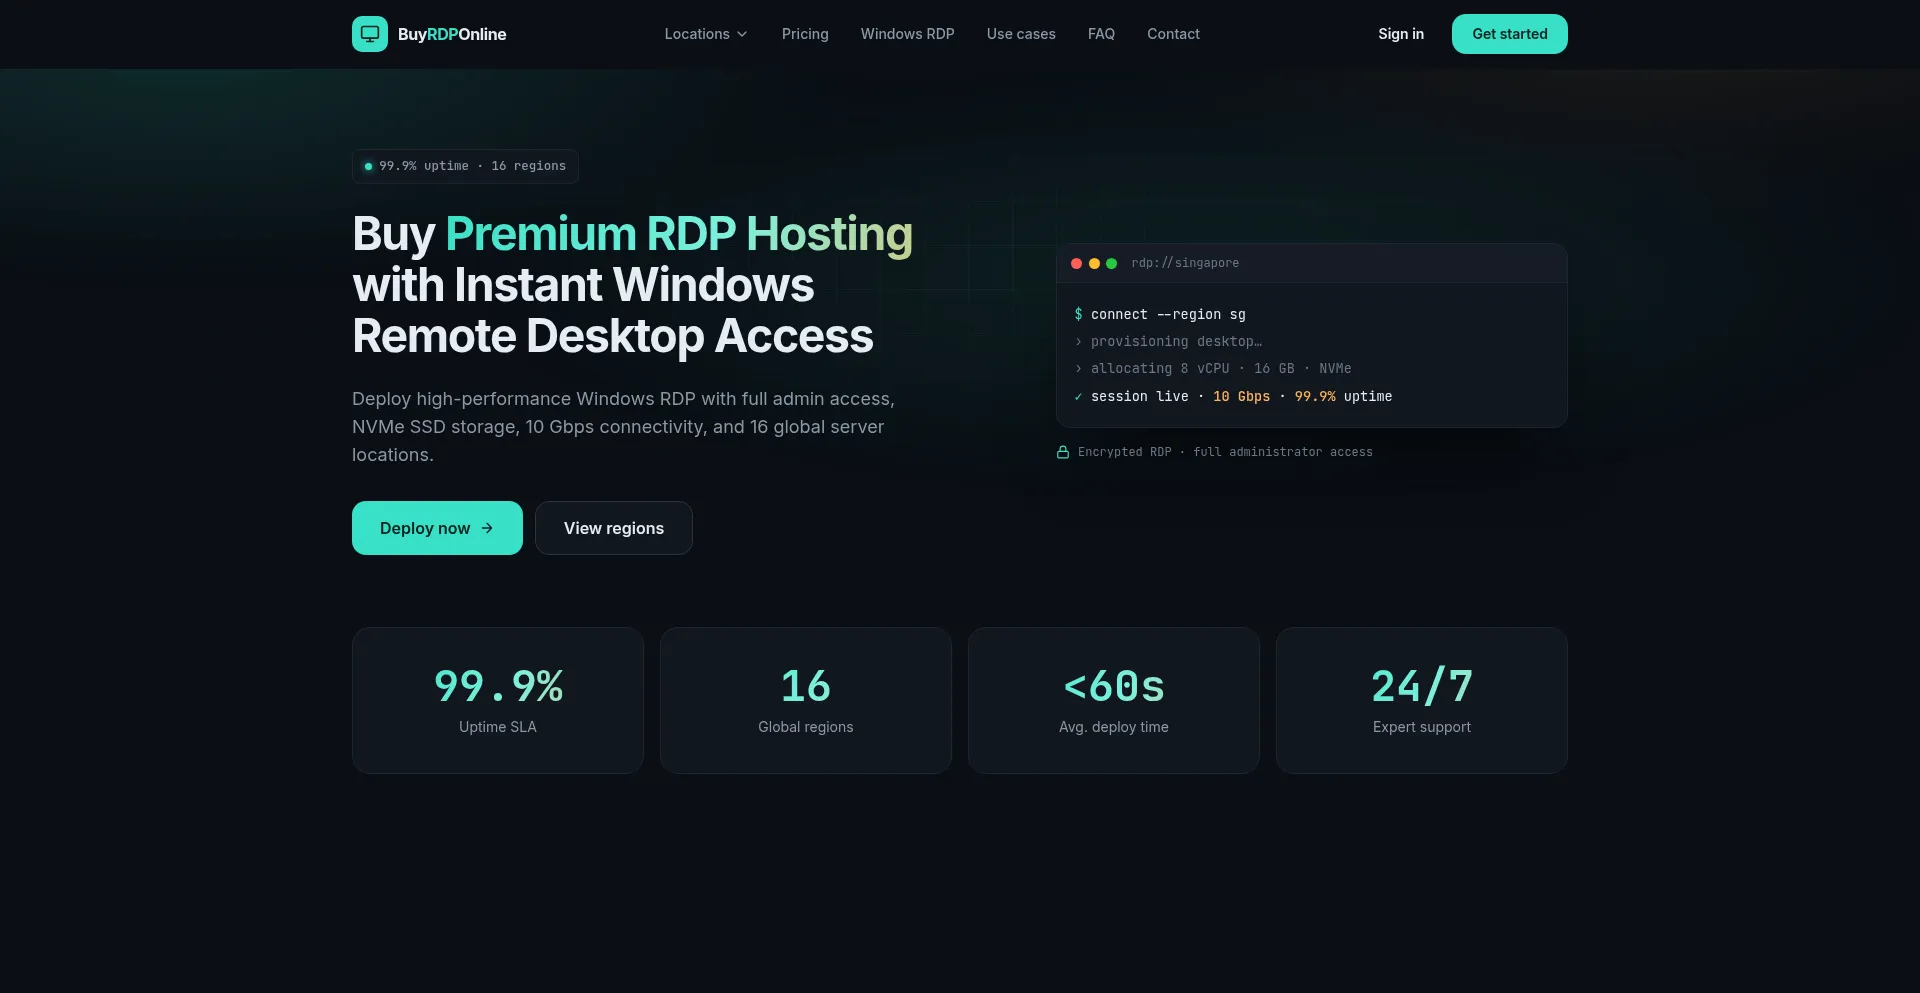Click the <60s Avg. deploy time card

(1114, 700)
